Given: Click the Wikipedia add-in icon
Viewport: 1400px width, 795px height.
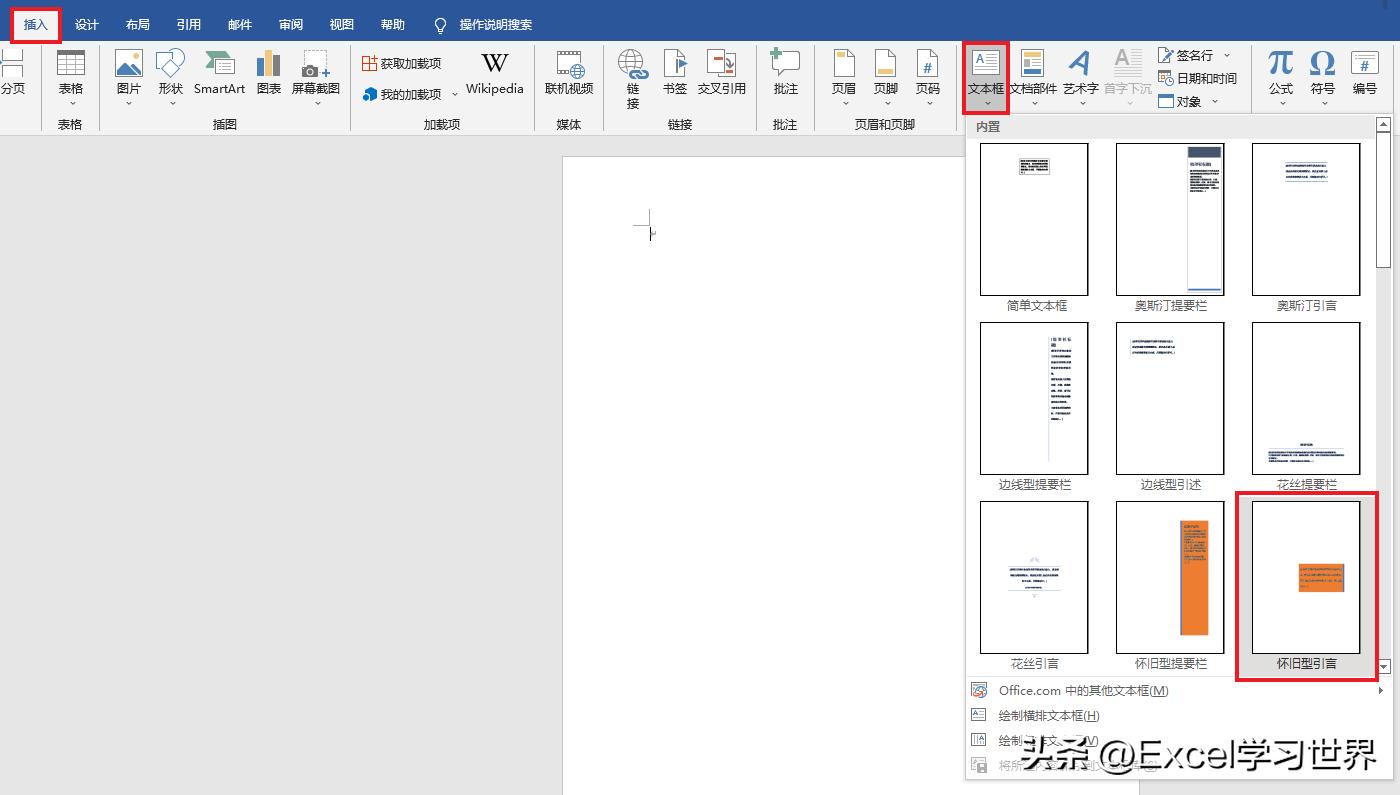Looking at the screenshot, I should click(x=494, y=70).
